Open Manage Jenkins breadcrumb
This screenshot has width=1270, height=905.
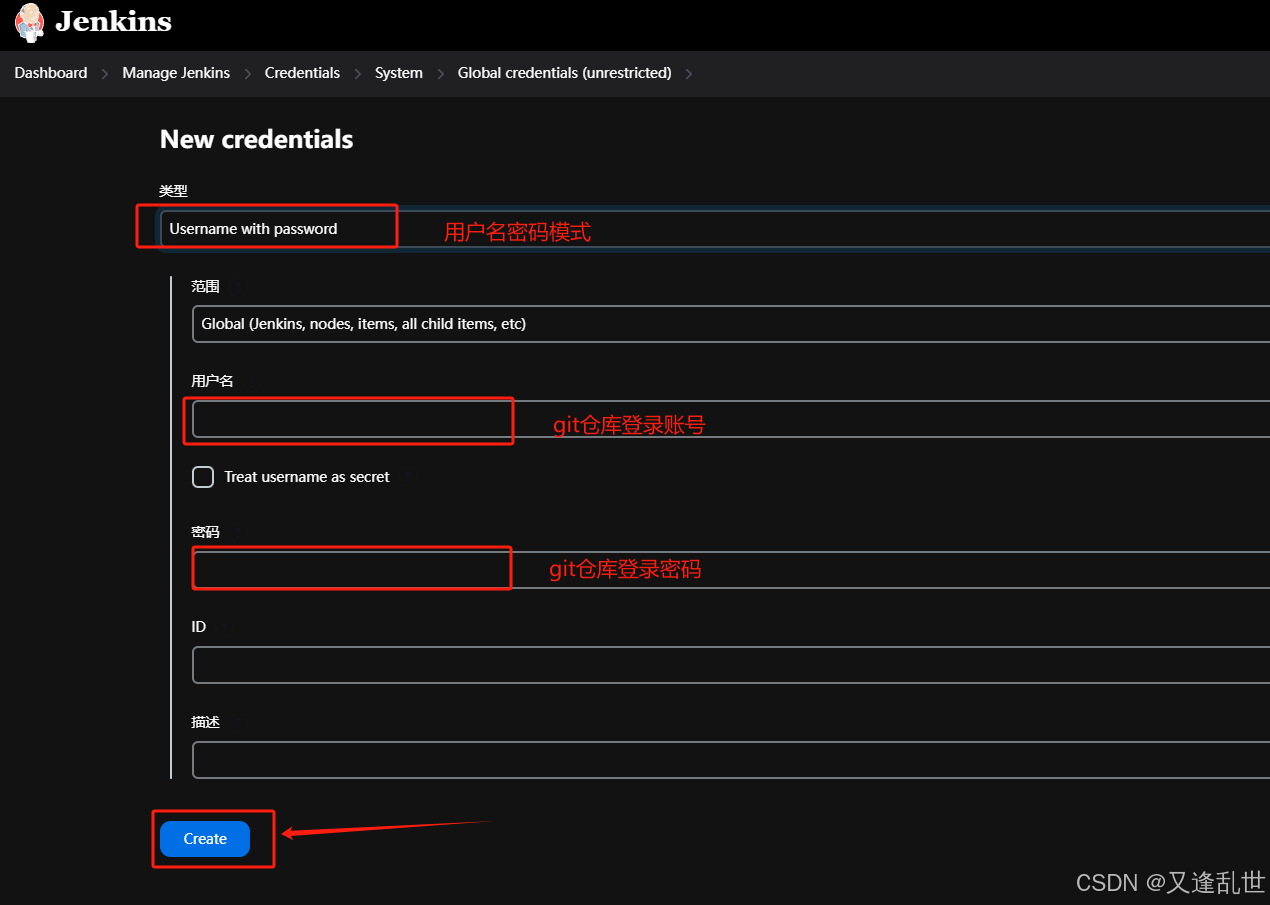point(176,73)
